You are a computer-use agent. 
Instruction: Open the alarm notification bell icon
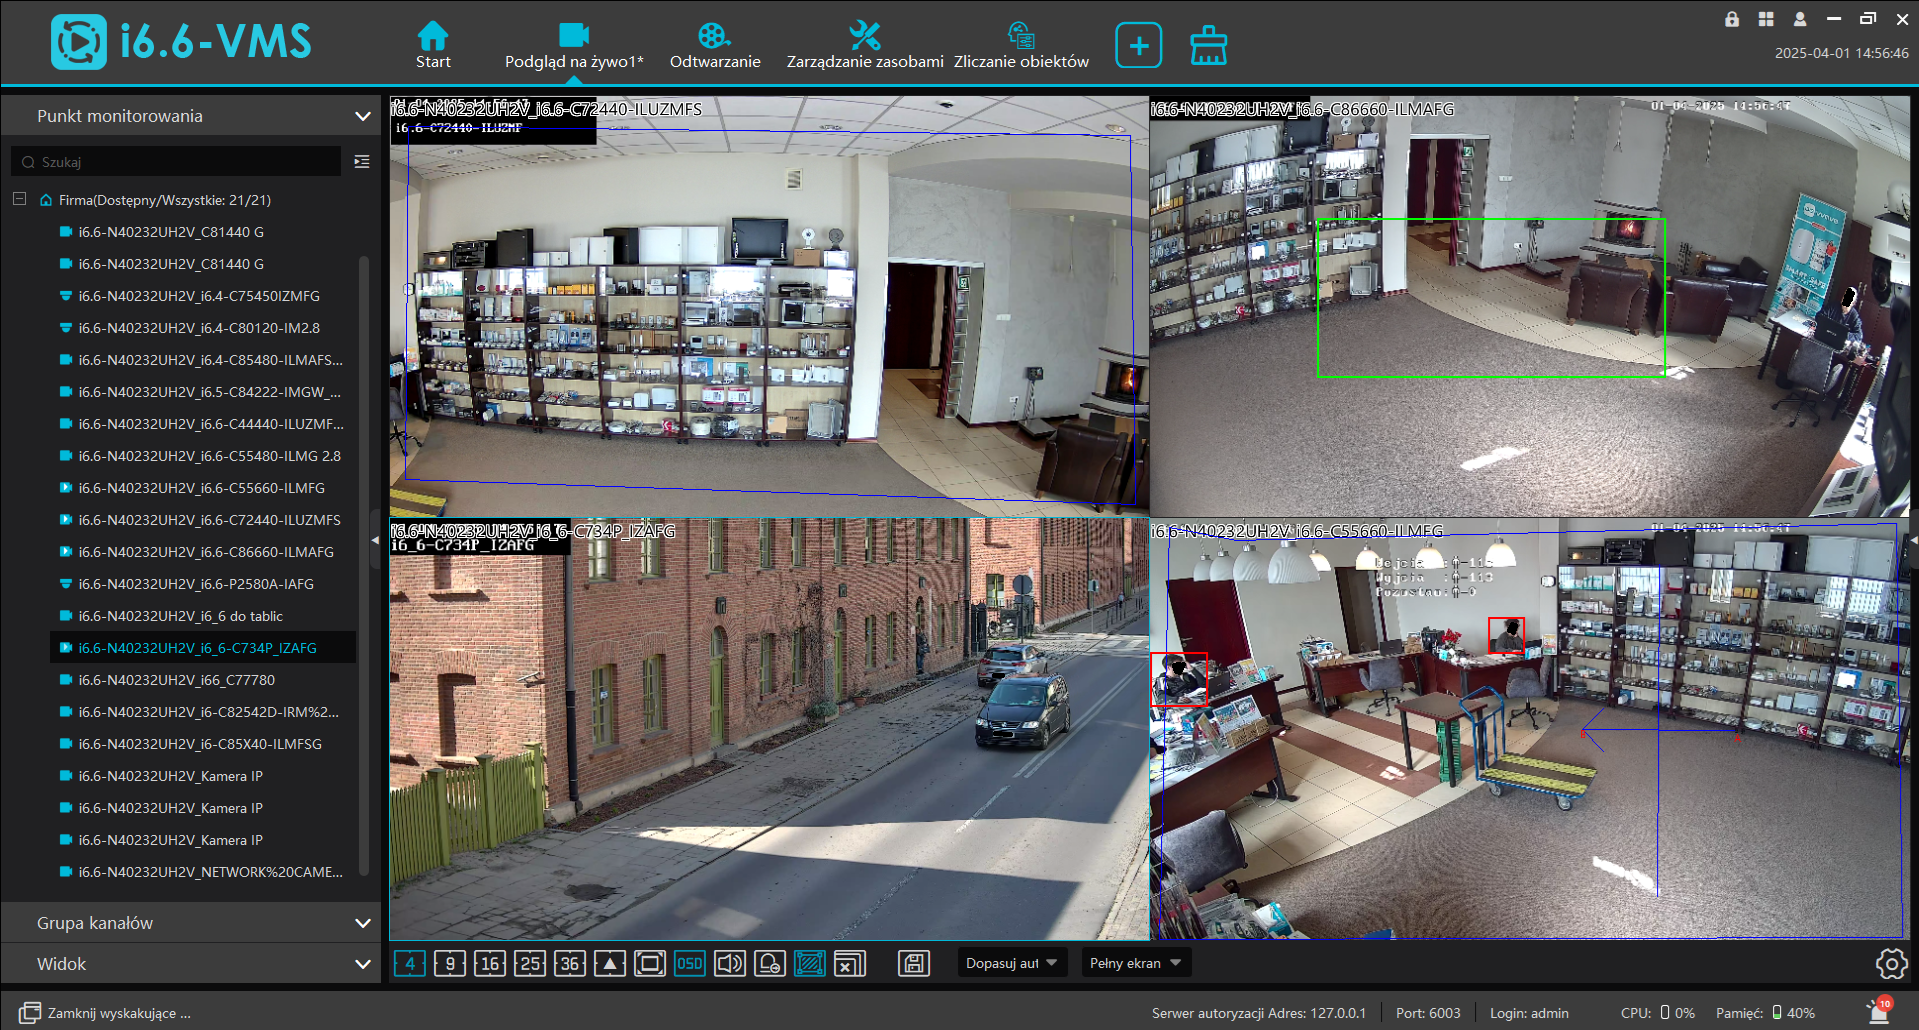(1878, 1012)
